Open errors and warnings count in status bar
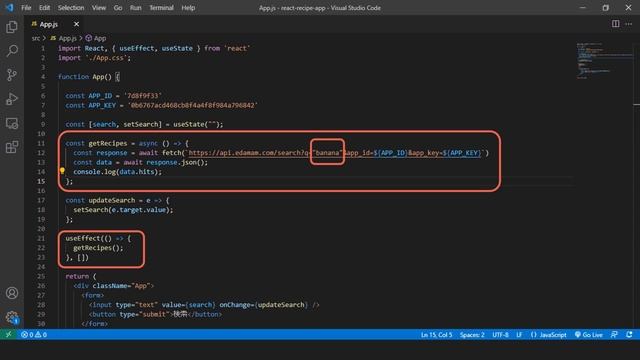This screenshot has width=640, height=360. pyautogui.click(x=34, y=335)
